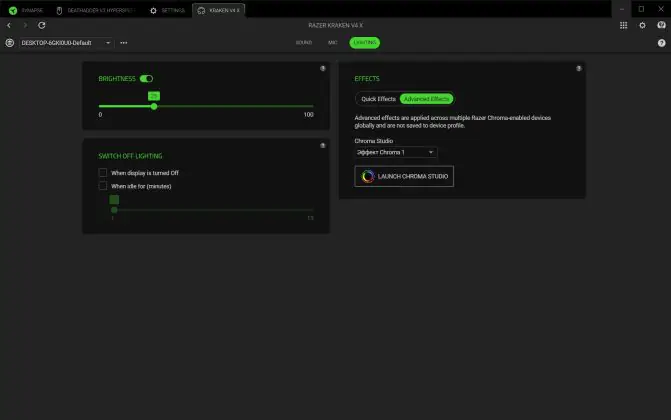Image resolution: width=671 pixels, height=420 pixels.
Task: Go back with the left arrow
Action: [x=9, y=25]
